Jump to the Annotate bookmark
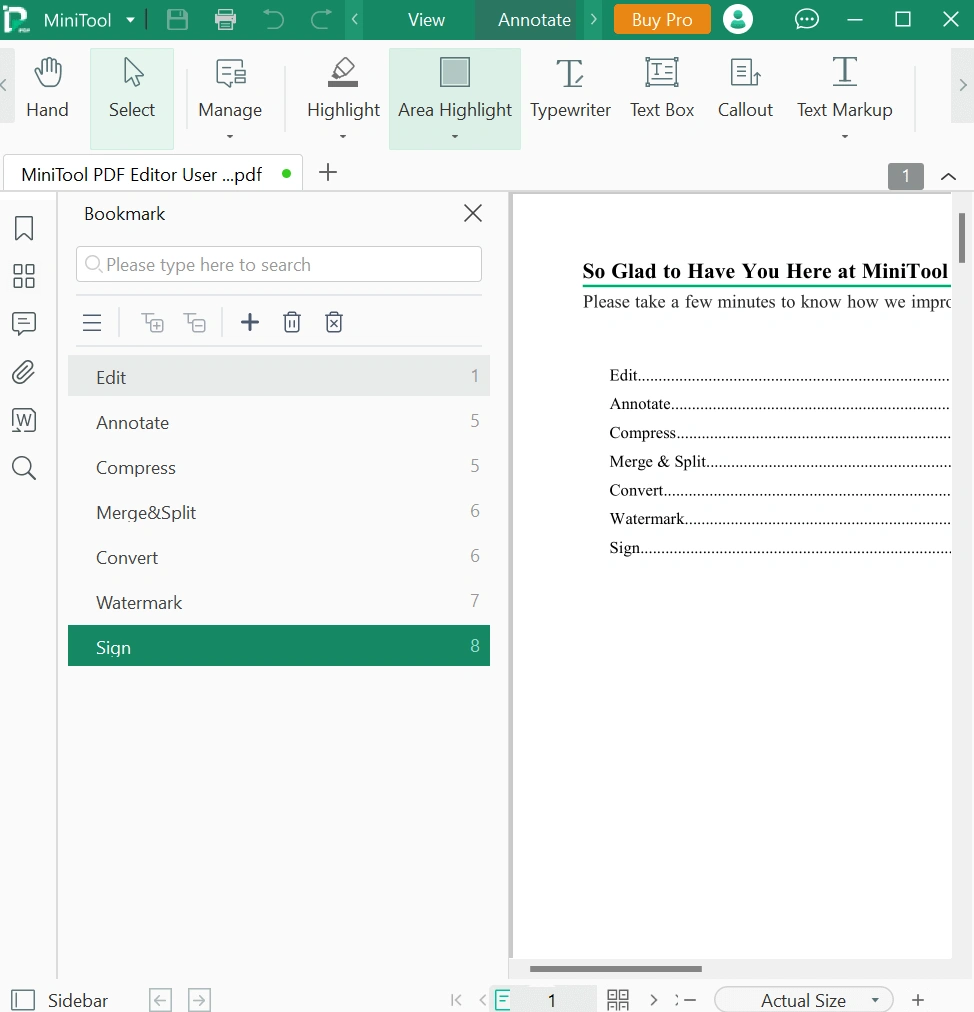974x1012 pixels. pyautogui.click(x=279, y=421)
